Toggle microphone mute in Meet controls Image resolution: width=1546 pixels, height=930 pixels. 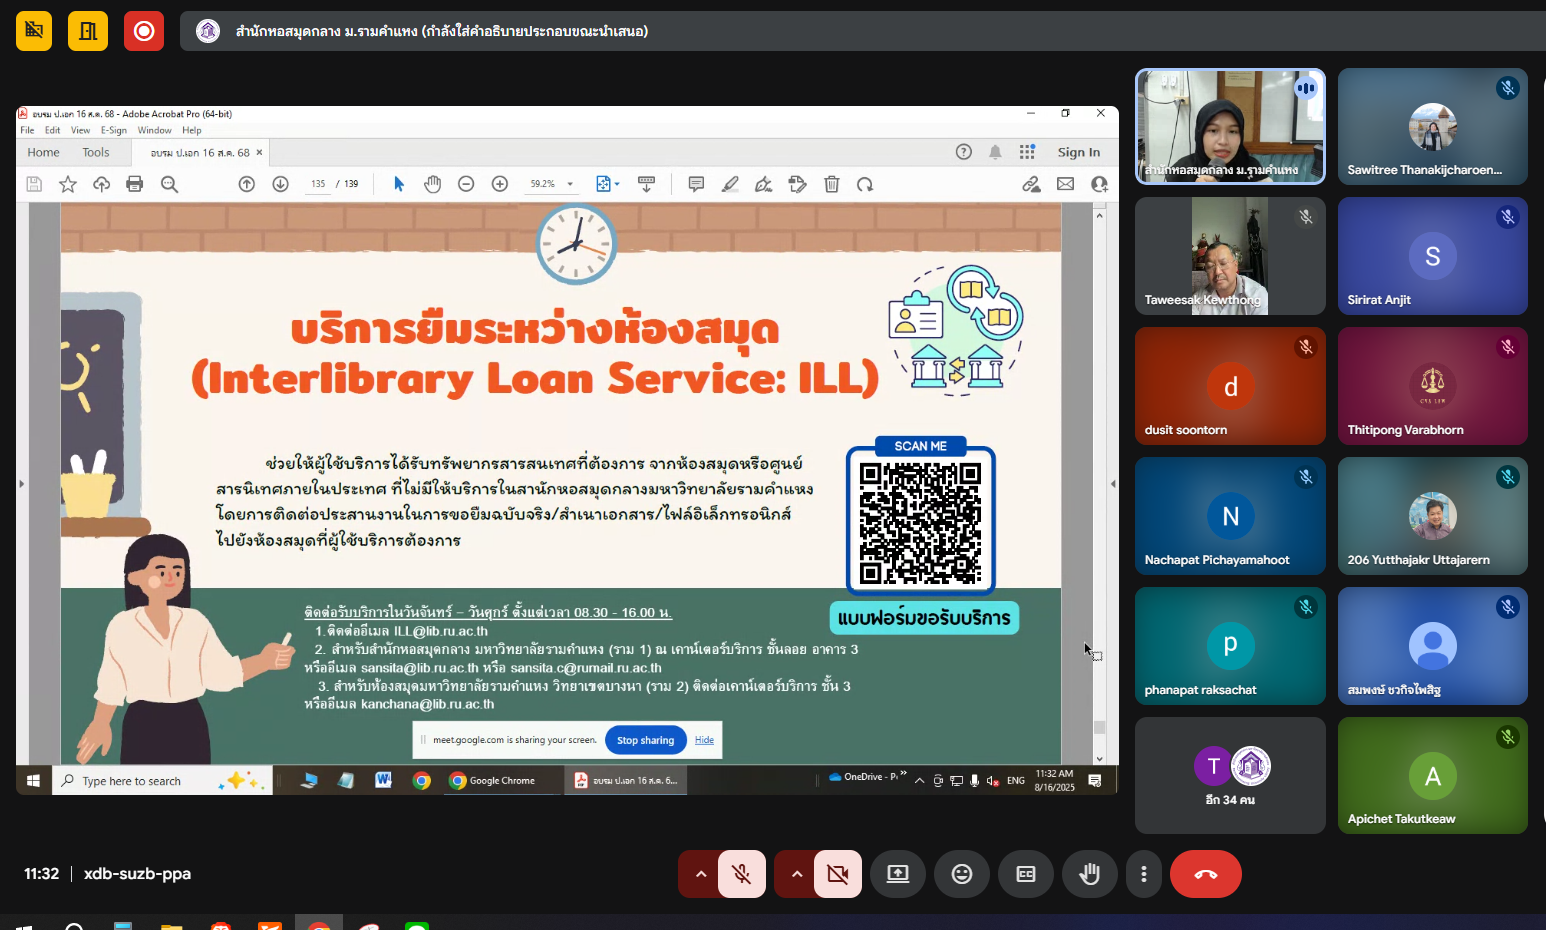tap(742, 874)
